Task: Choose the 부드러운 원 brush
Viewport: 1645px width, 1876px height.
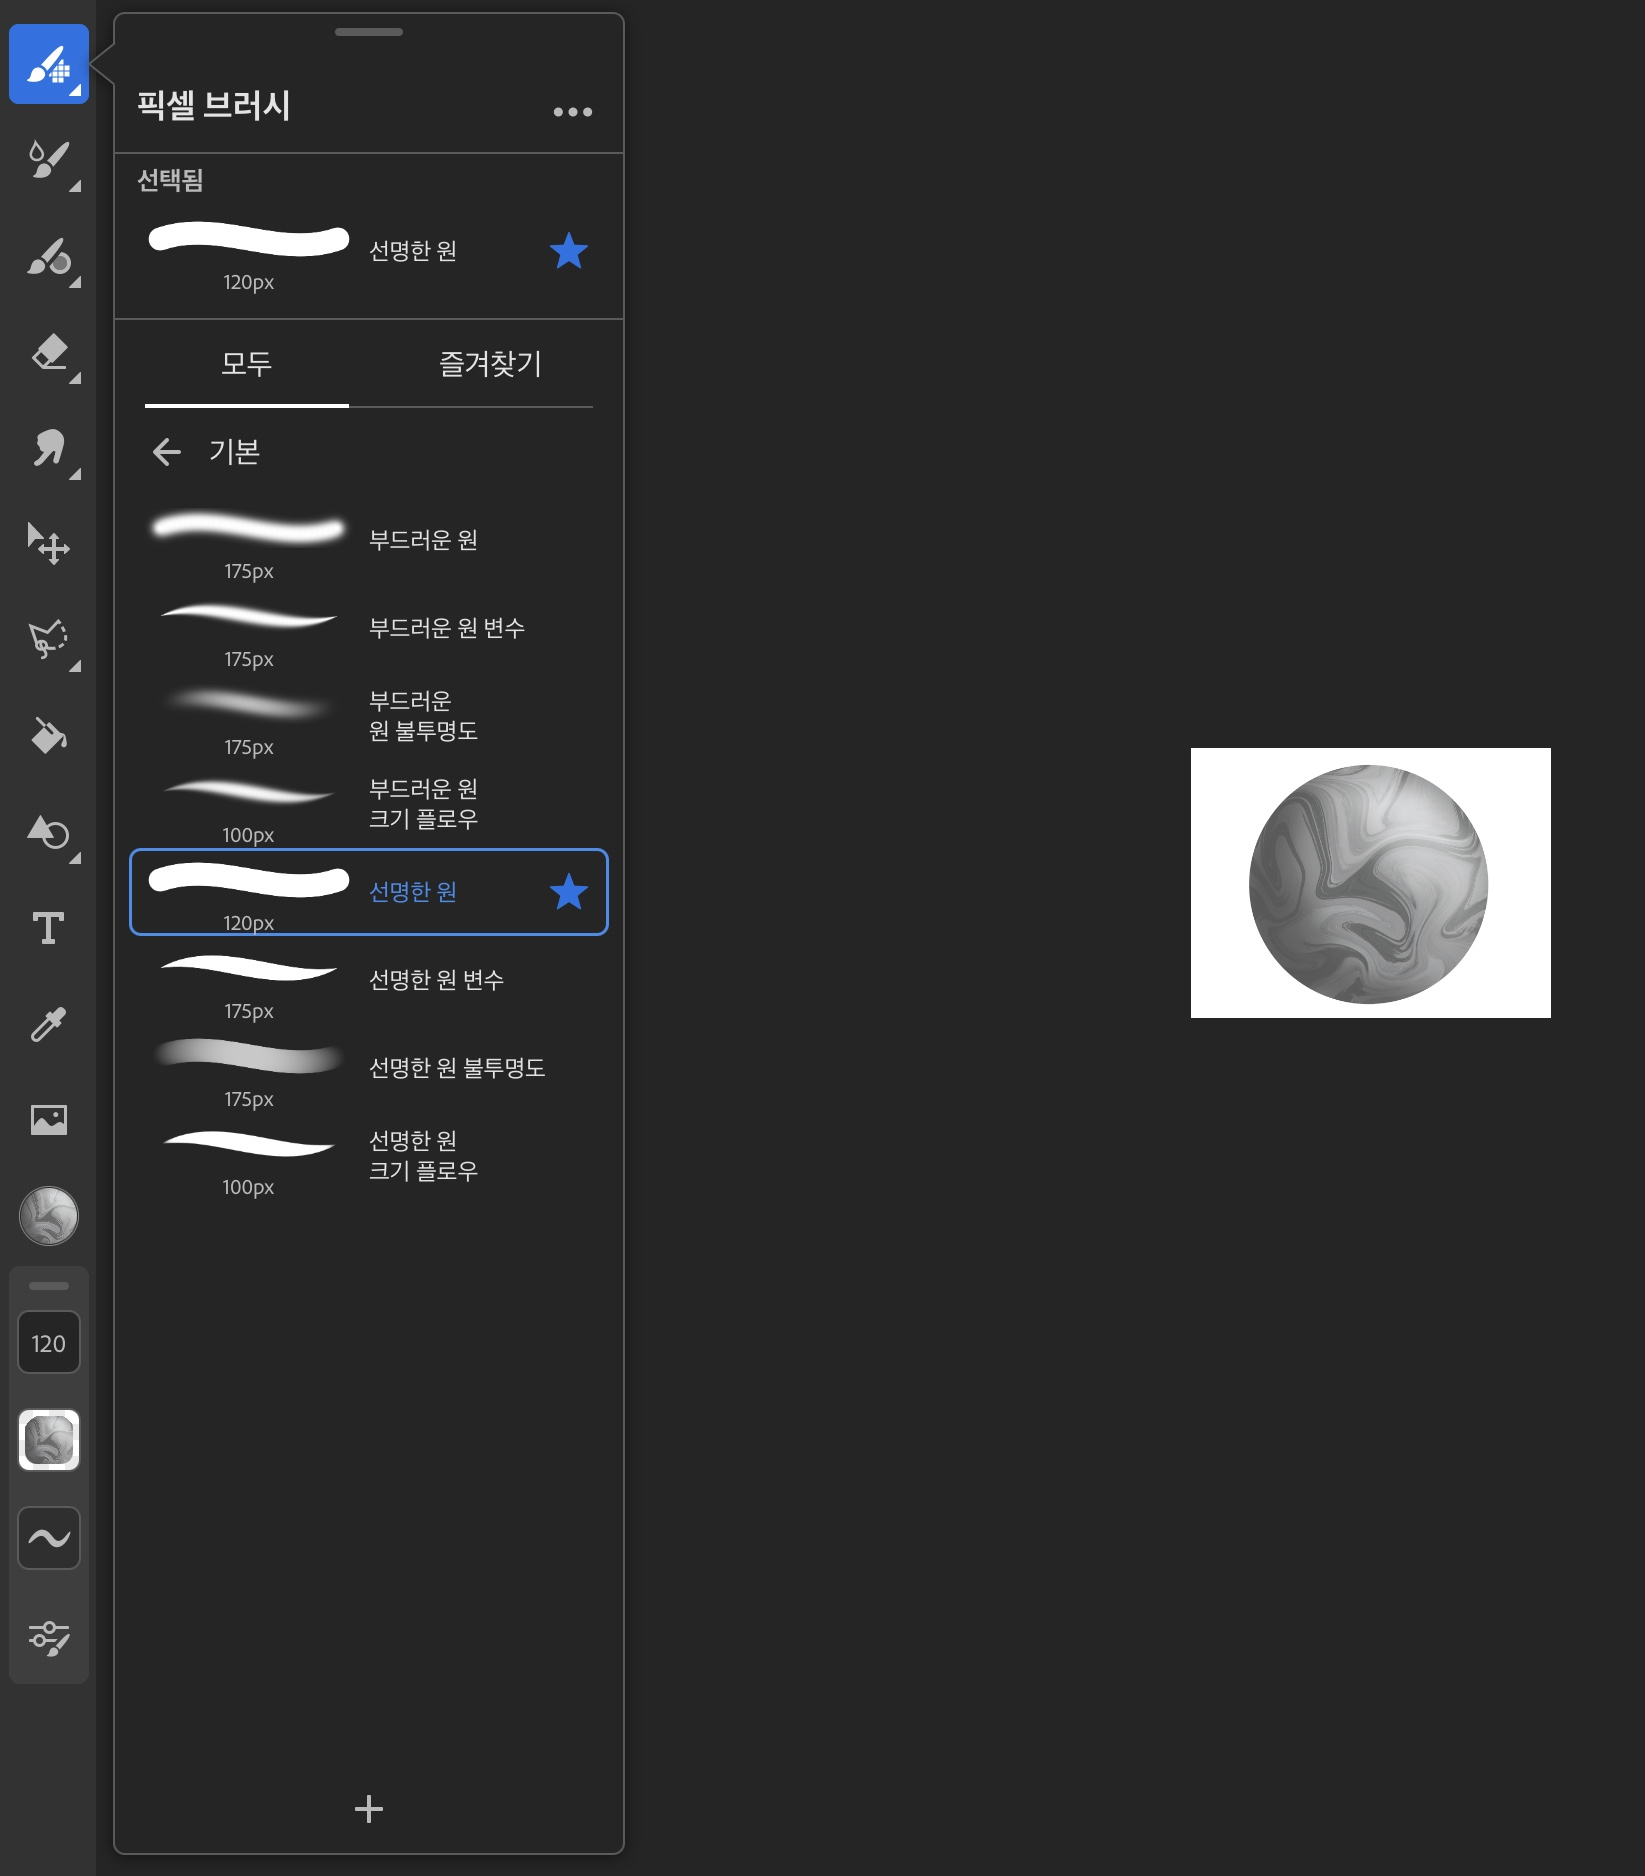Action: [369, 540]
